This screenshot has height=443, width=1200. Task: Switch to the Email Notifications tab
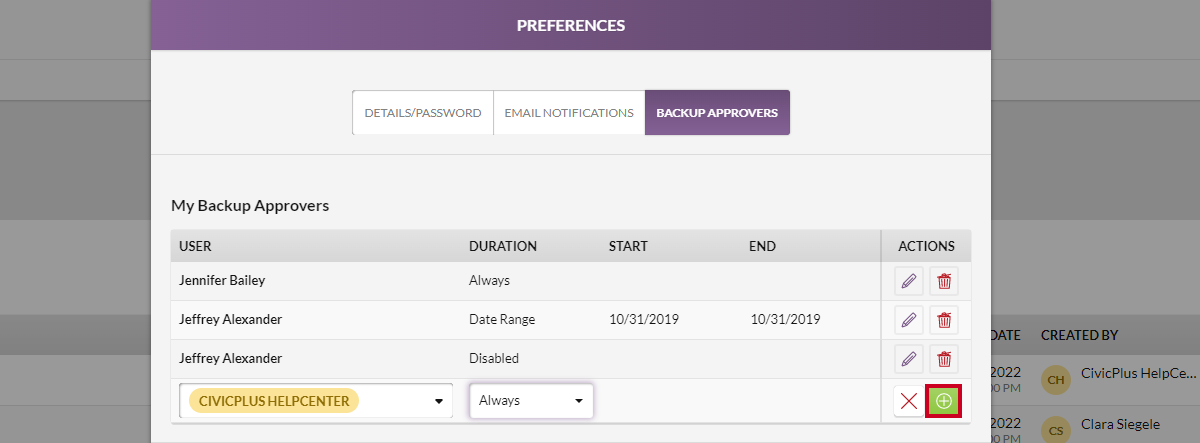pyautogui.click(x=569, y=113)
